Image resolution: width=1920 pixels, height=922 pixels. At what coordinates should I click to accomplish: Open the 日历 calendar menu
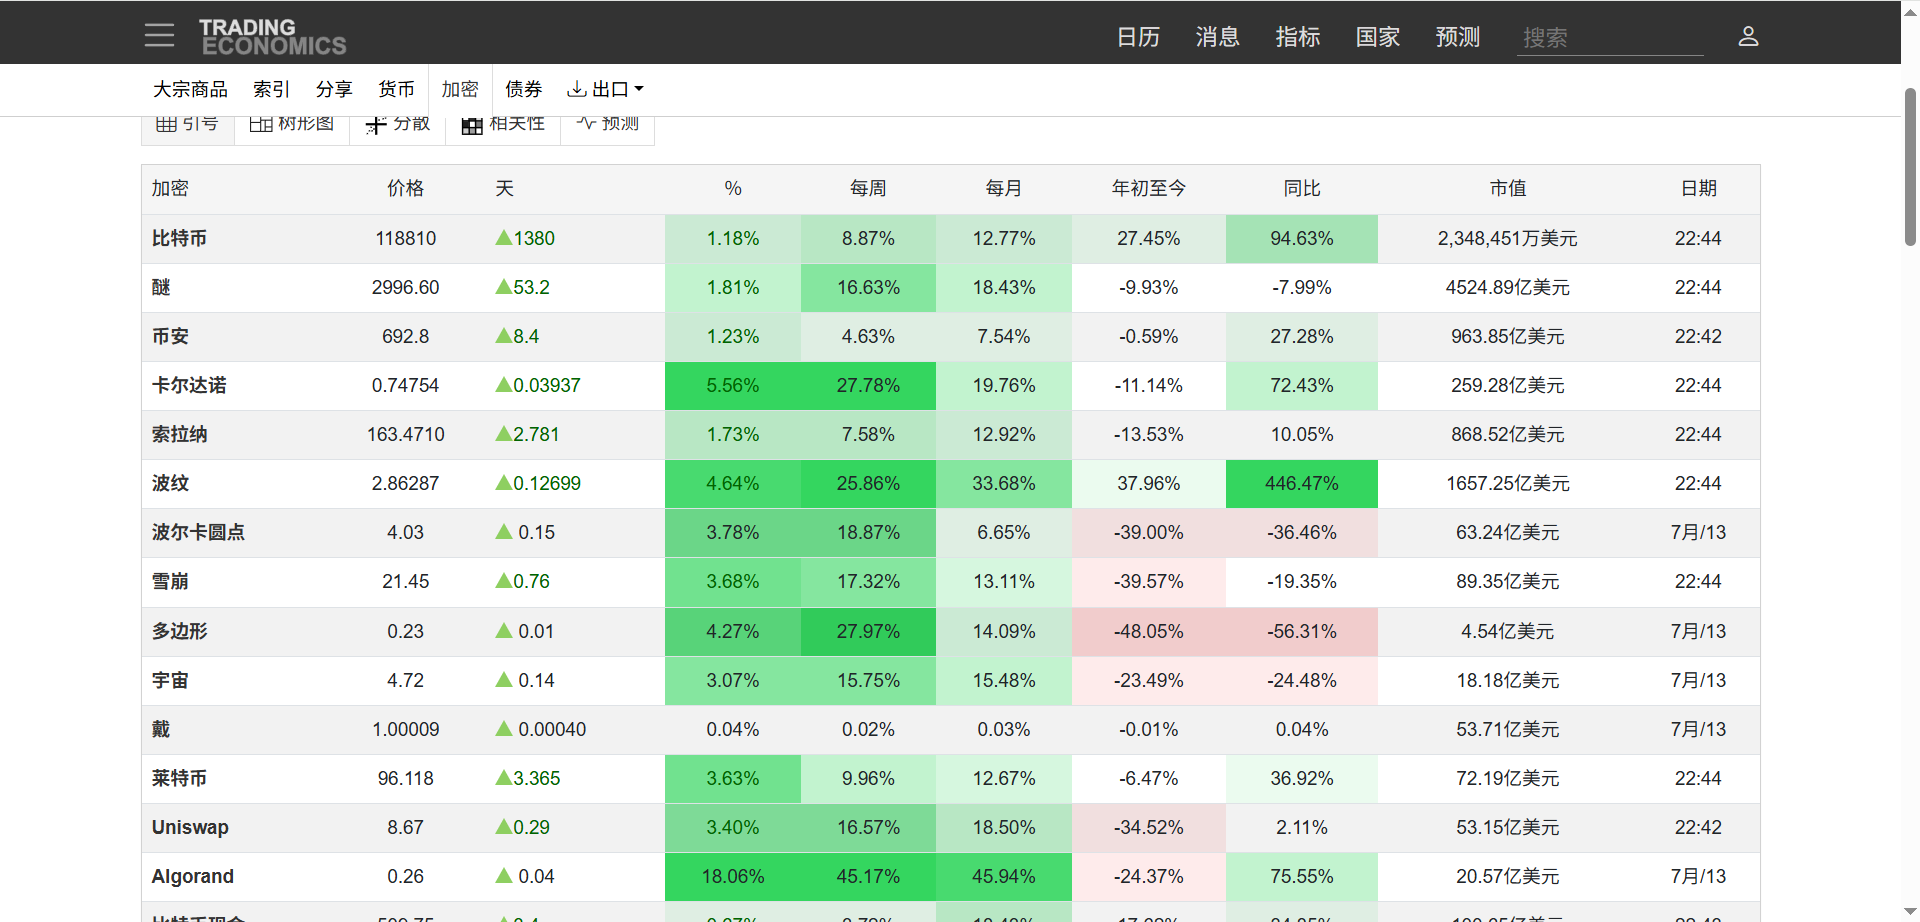(x=1138, y=37)
